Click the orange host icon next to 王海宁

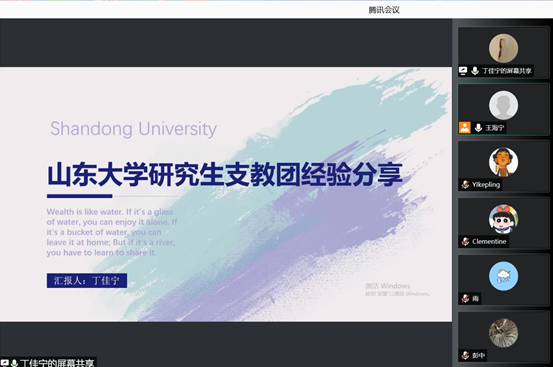pyautogui.click(x=464, y=128)
